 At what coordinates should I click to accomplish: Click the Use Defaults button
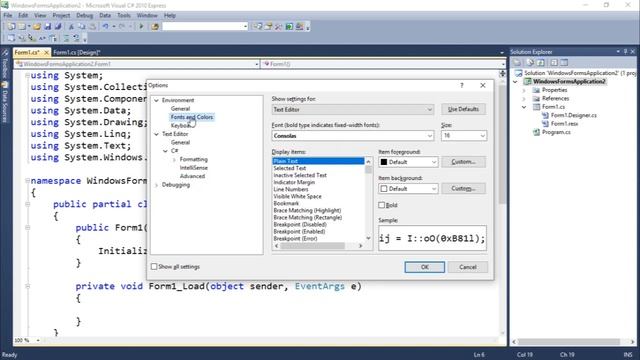coord(463,109)
